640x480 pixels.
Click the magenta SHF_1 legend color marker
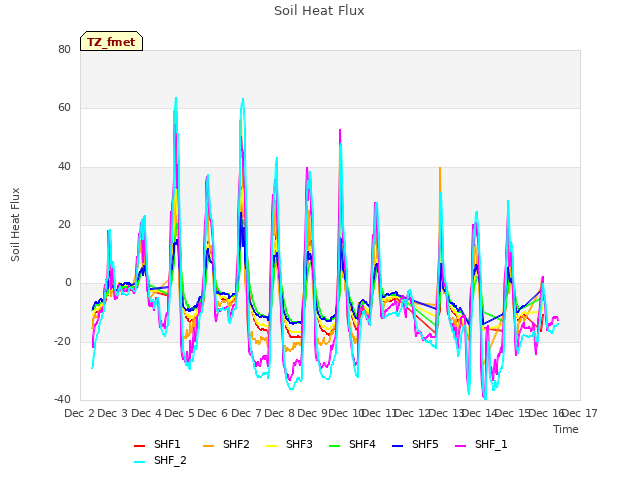(x=460, y=446)
